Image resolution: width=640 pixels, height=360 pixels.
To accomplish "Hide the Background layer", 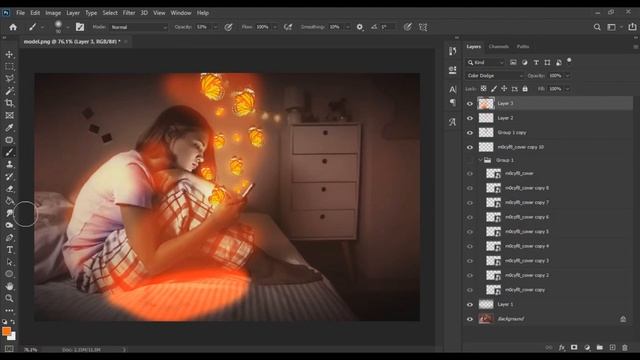I will point(470,319).
